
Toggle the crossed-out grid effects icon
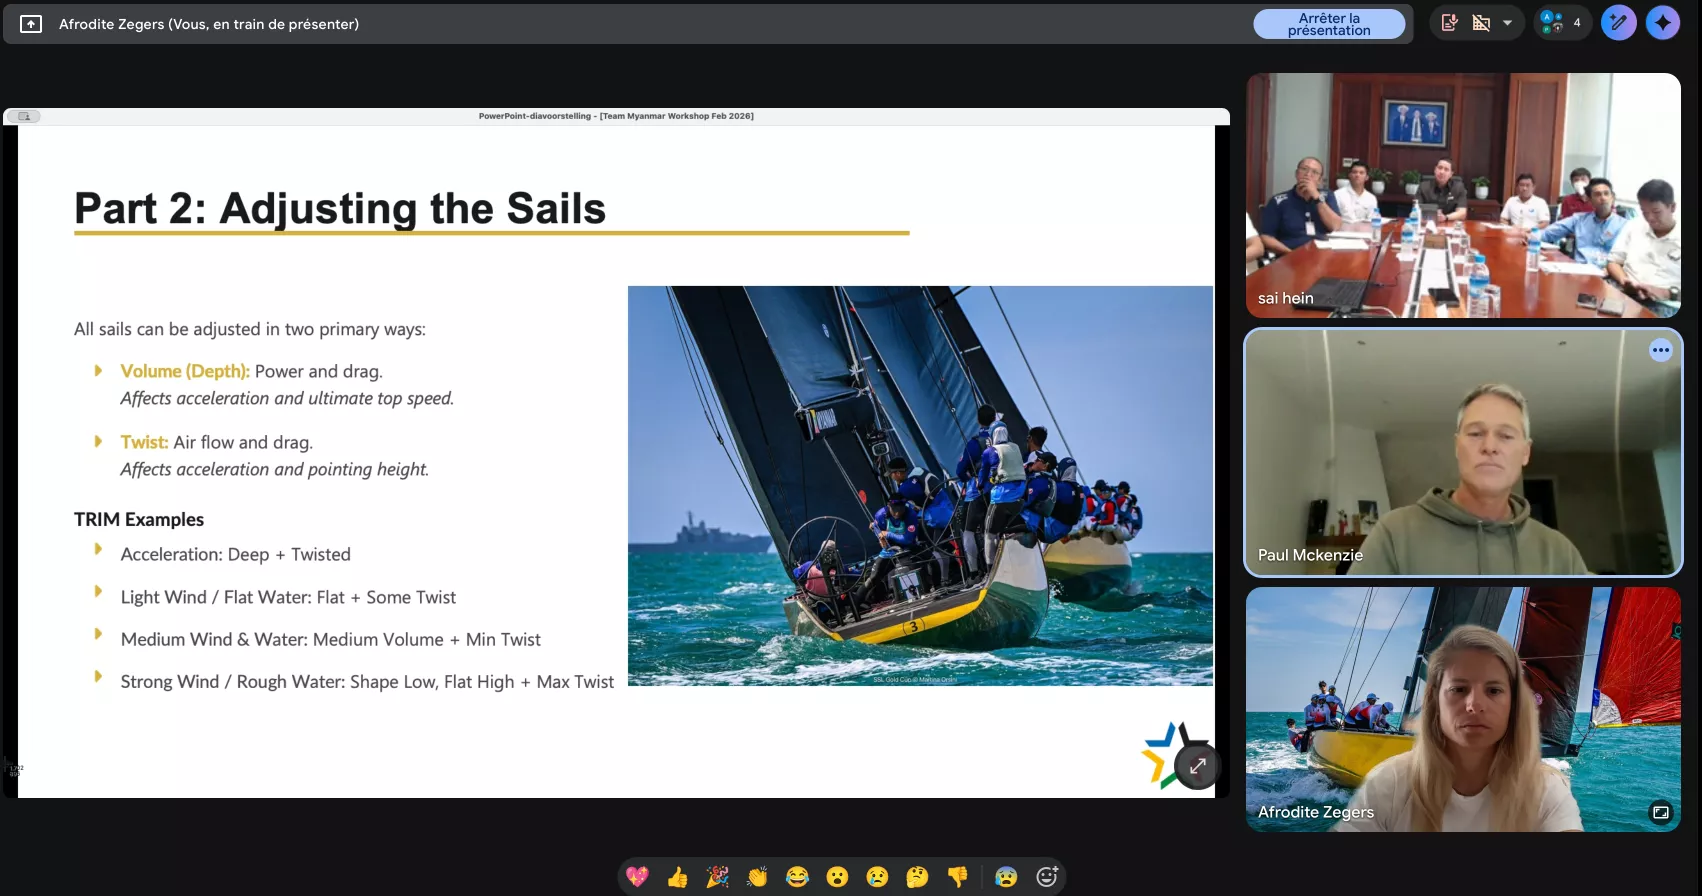(1481, 23)
